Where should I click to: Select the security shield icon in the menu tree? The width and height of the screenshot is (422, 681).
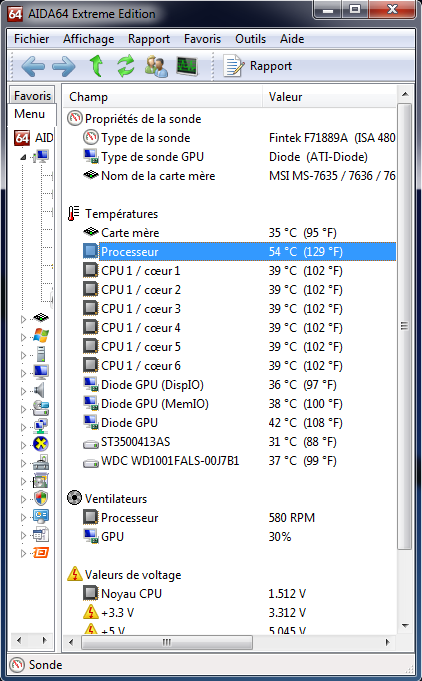(41, 498)
